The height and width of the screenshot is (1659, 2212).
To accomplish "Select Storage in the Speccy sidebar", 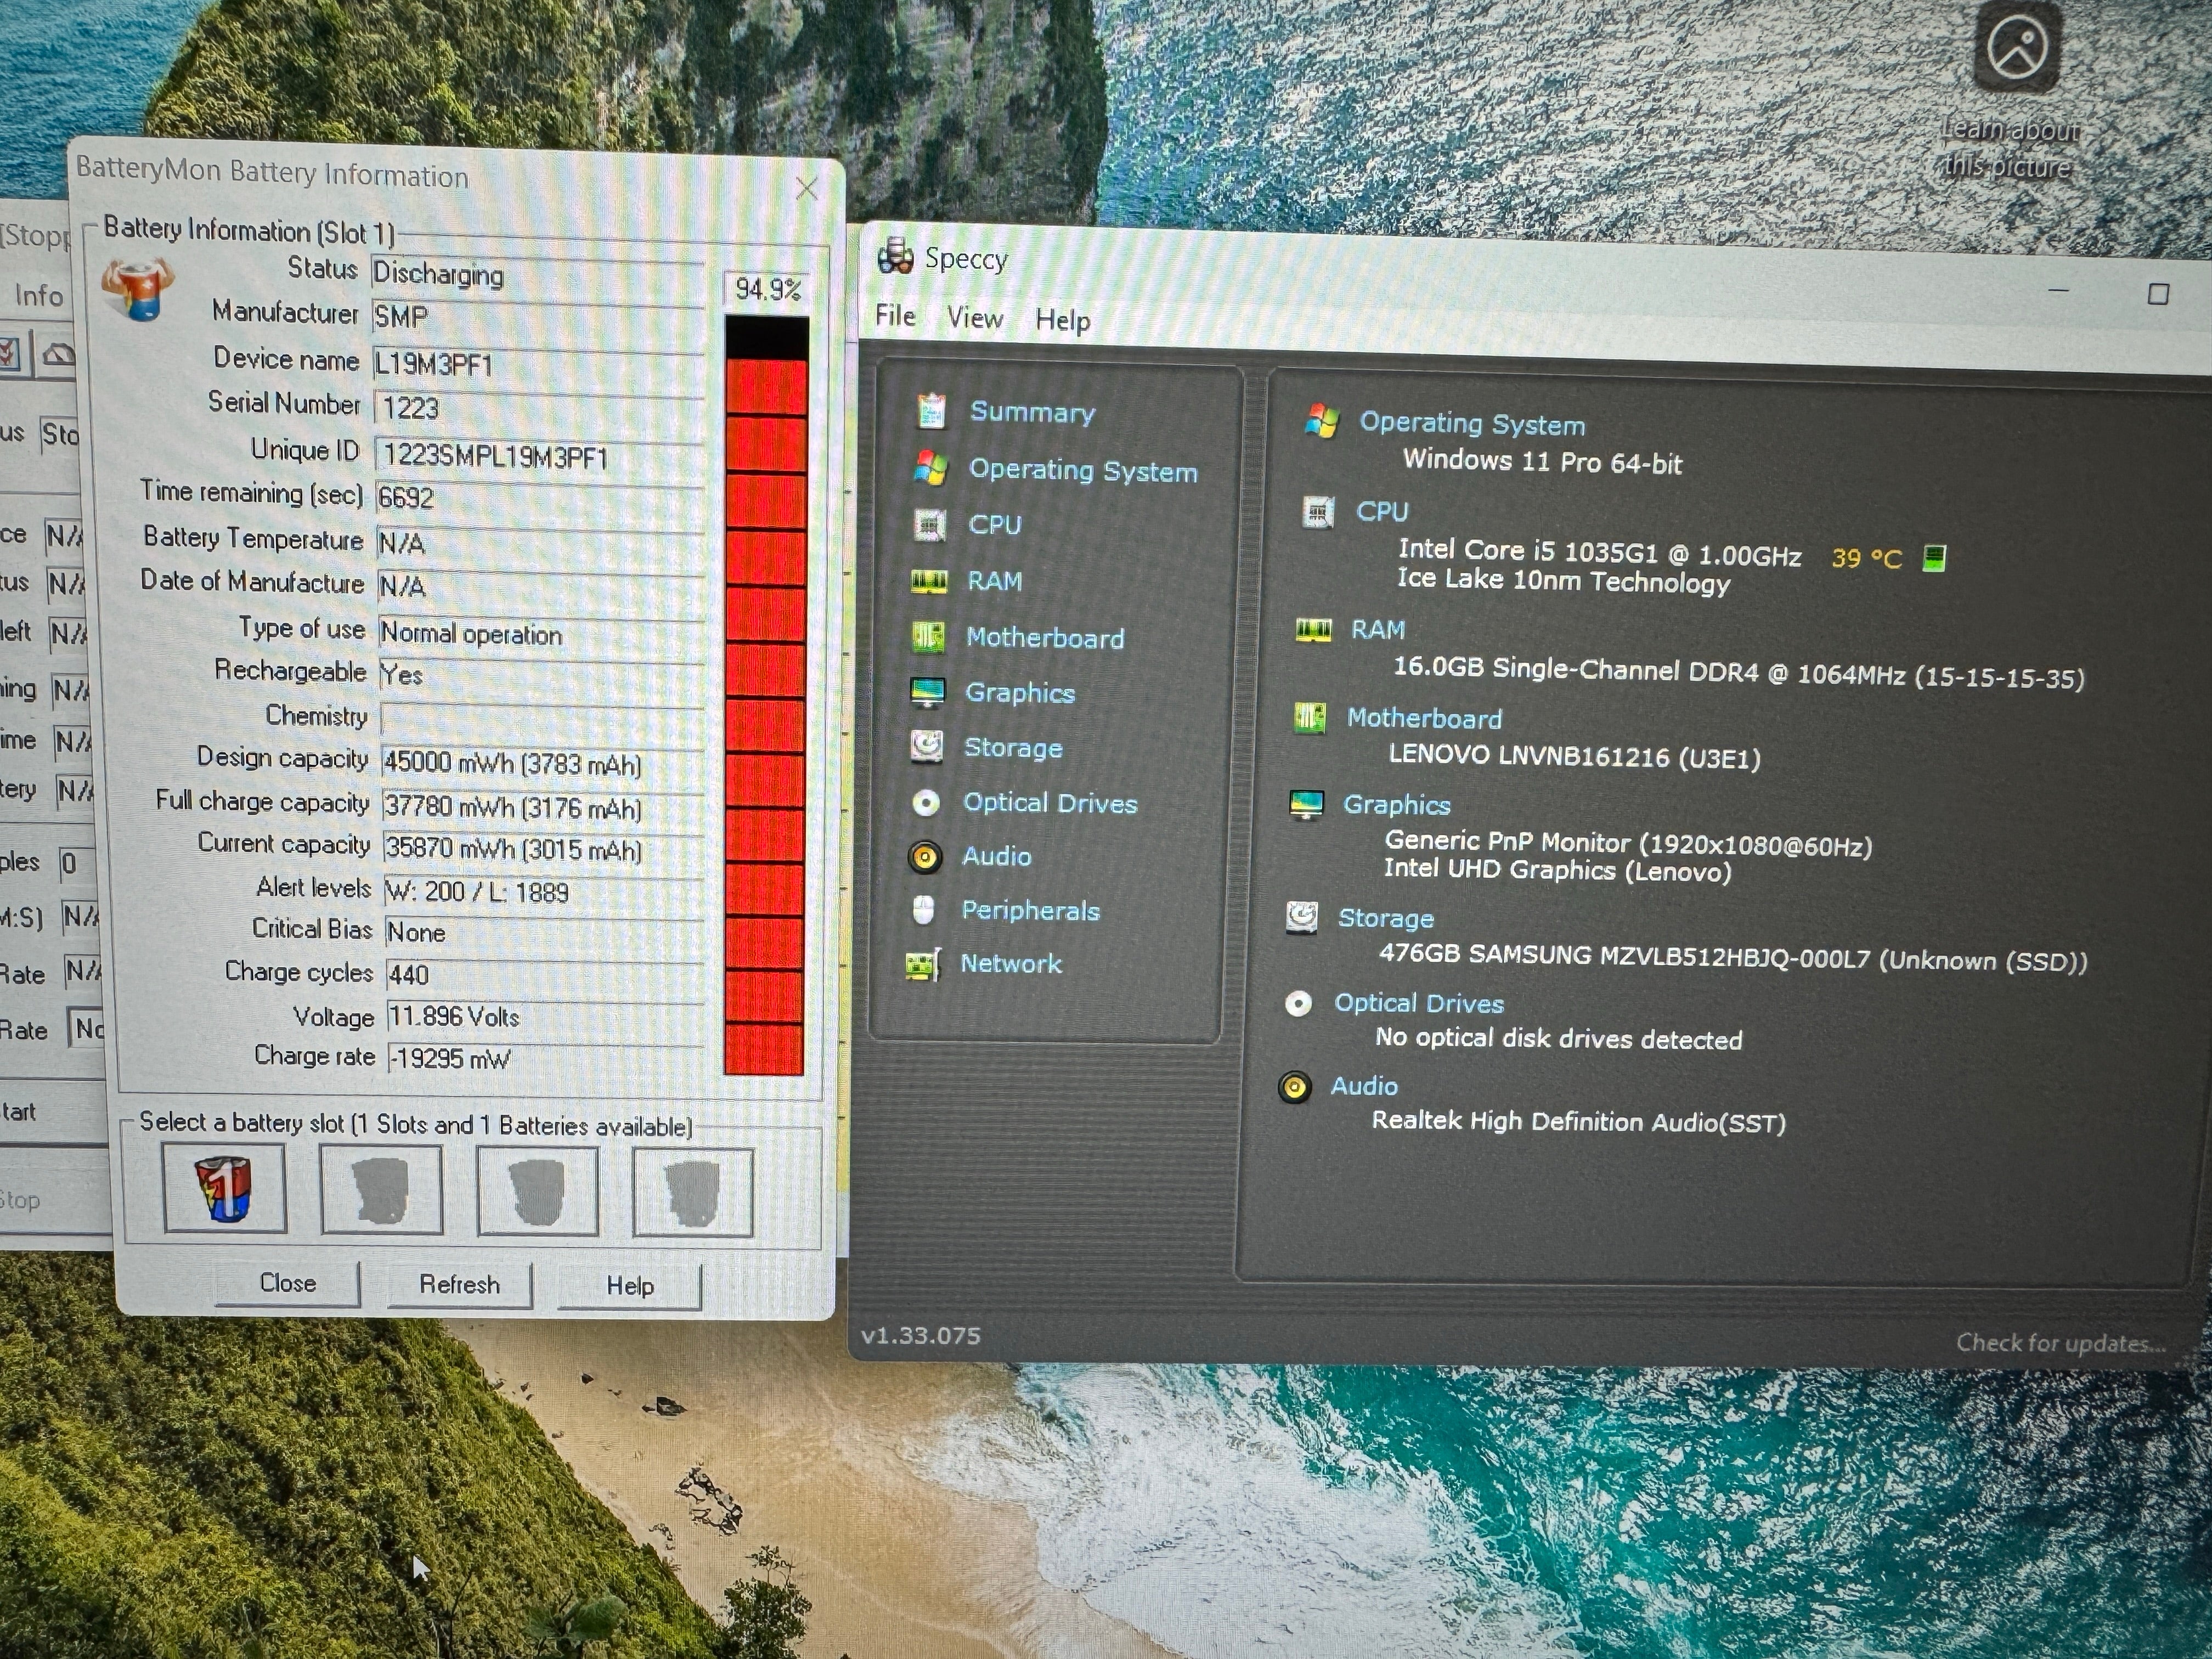I will 1013,748.
